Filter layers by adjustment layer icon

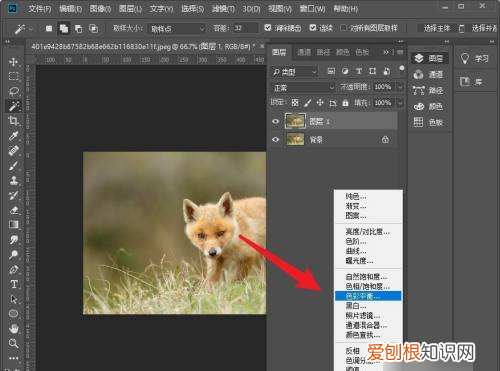345,71
